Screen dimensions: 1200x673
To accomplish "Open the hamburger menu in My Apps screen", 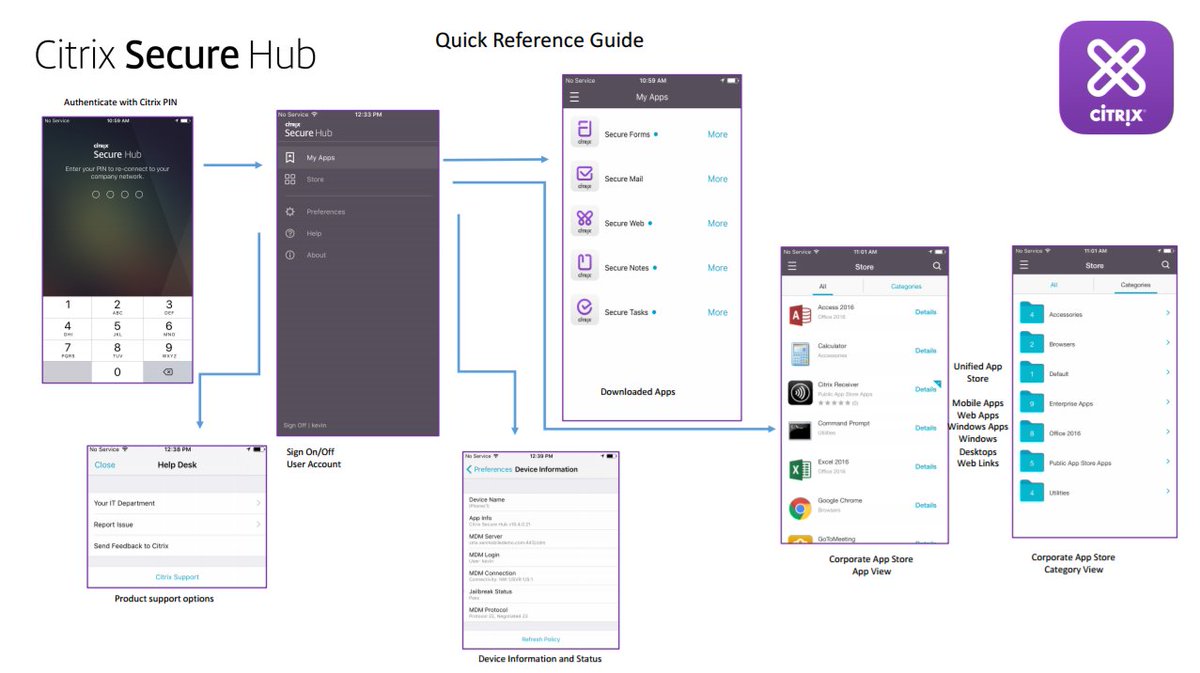I will (x=574, y=97).
